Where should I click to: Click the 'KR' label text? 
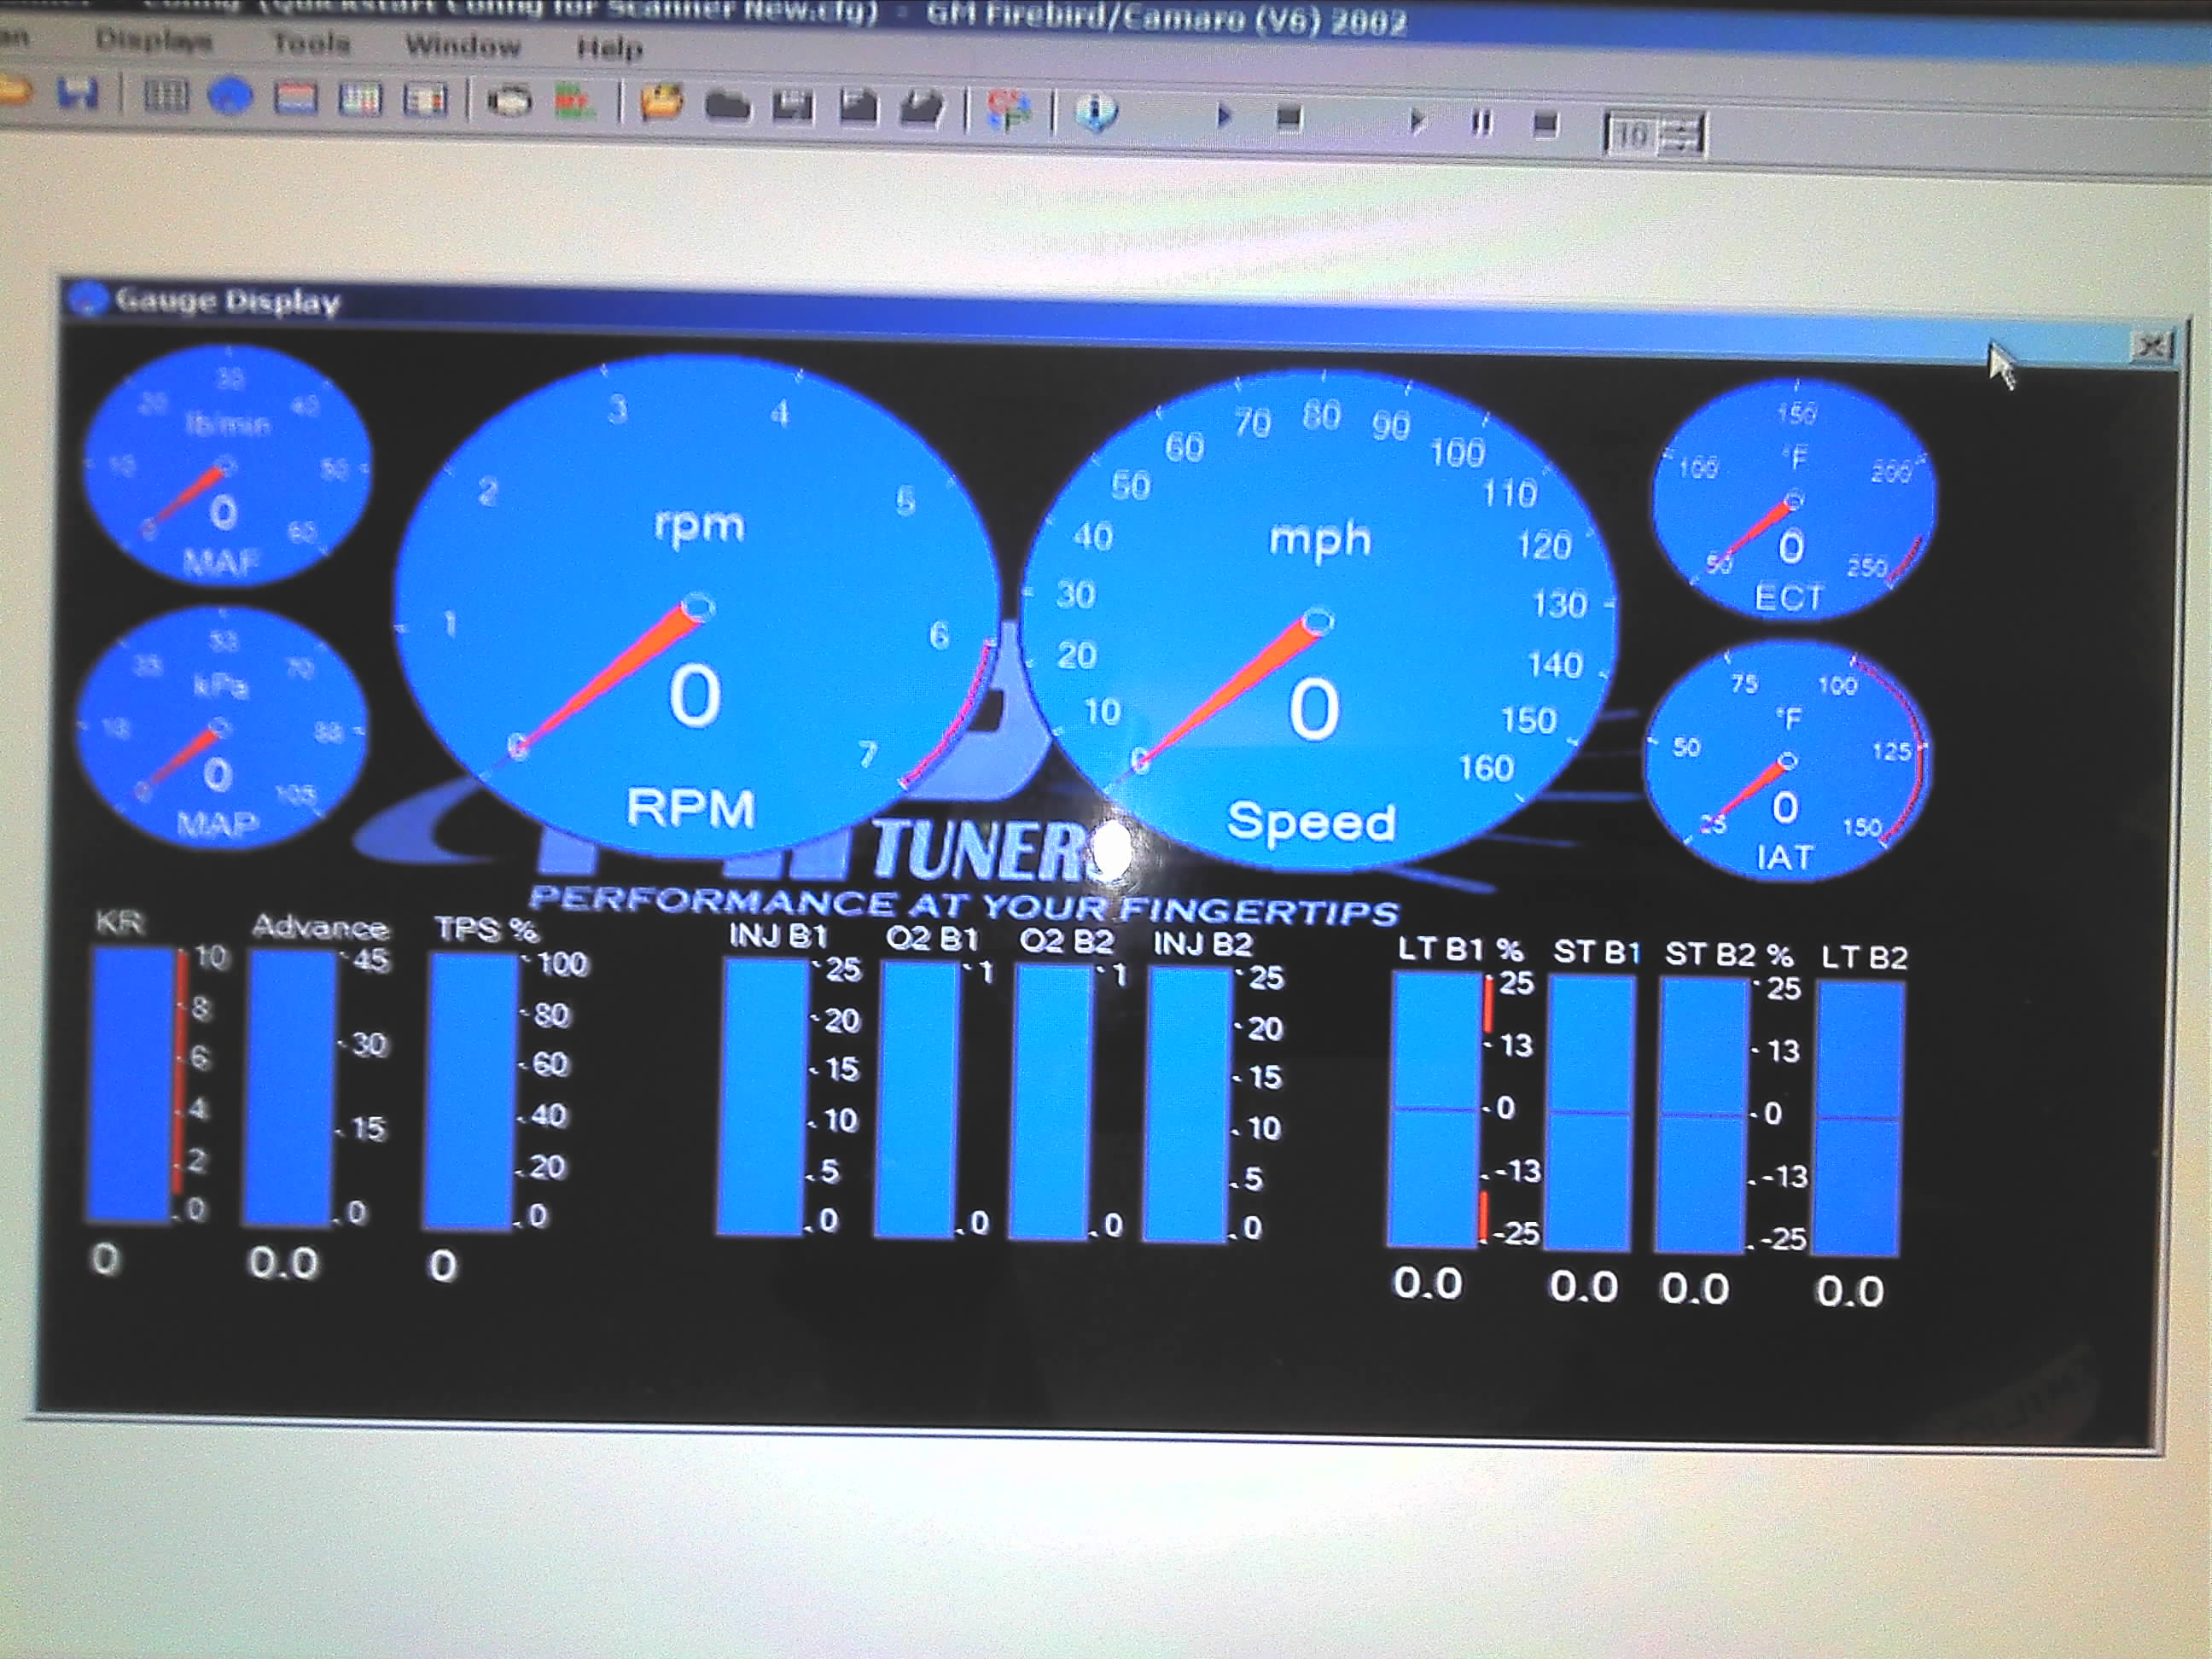pos(119,922)
